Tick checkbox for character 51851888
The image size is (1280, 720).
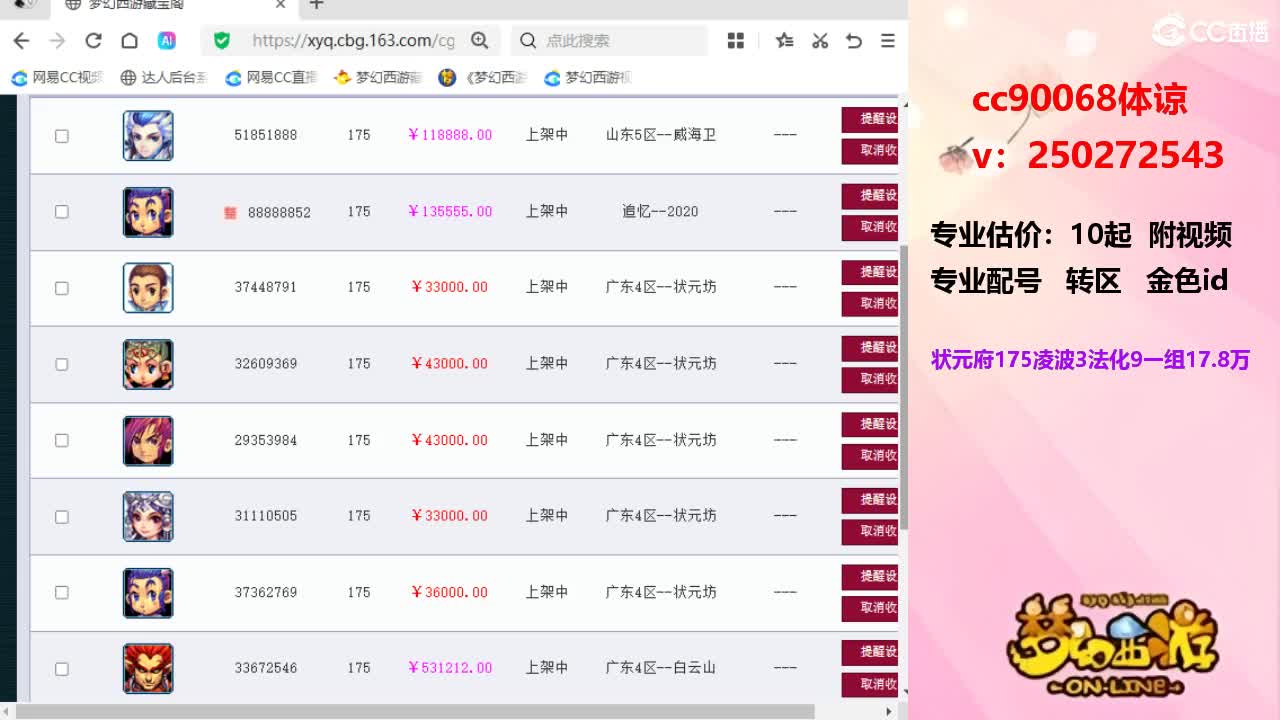62,136
